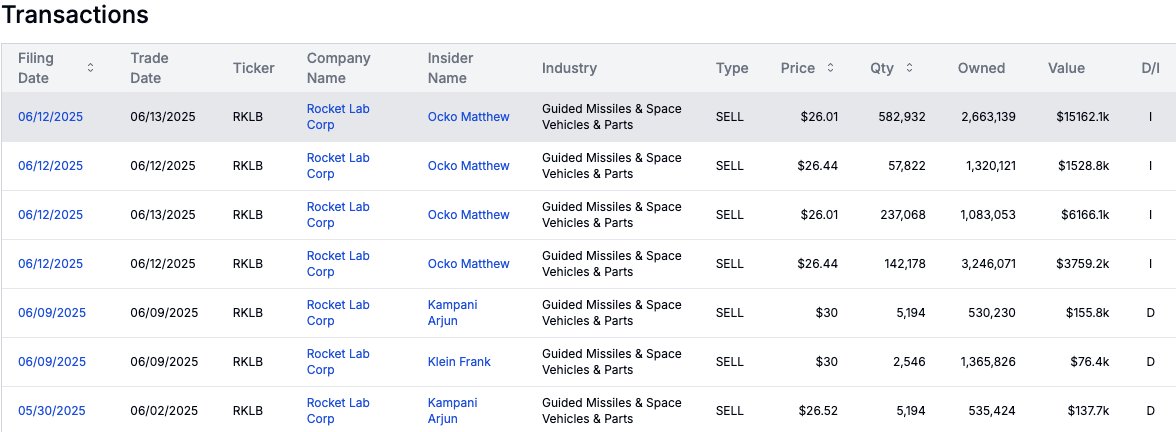The image size is (1176, 432).
Task: Open filing date link in $1528.8k row
Action: coord(50,166)
